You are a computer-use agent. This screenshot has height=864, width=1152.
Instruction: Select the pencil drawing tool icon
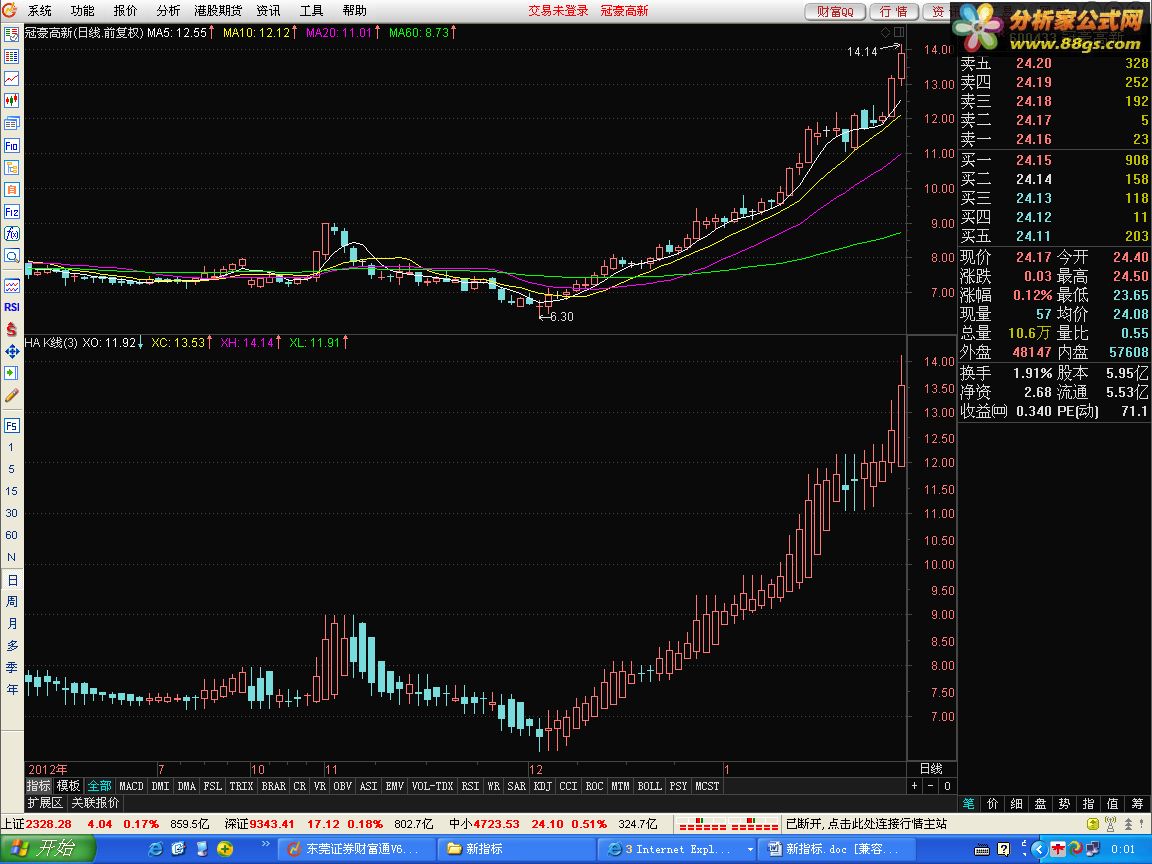[12, 395]
